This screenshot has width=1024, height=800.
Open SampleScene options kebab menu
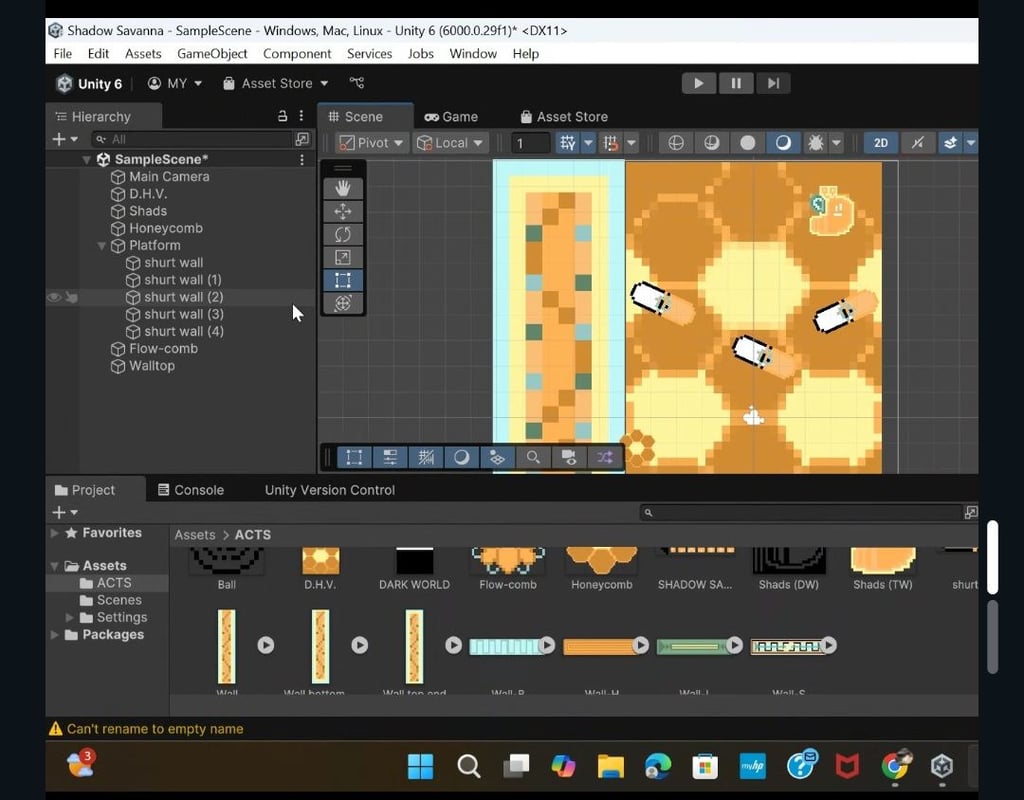point(302,159)
